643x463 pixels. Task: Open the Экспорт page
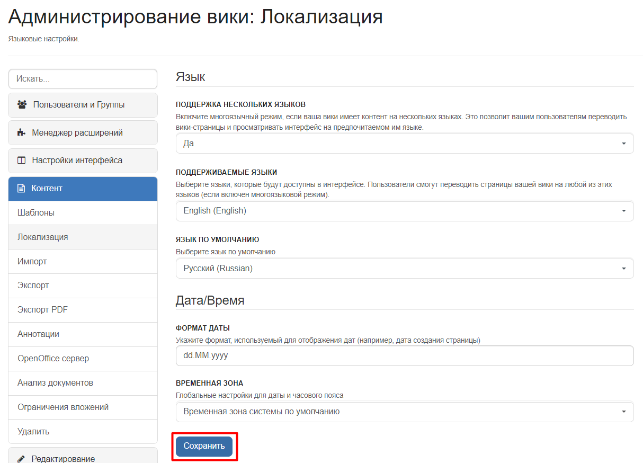[x=83, y=285]
